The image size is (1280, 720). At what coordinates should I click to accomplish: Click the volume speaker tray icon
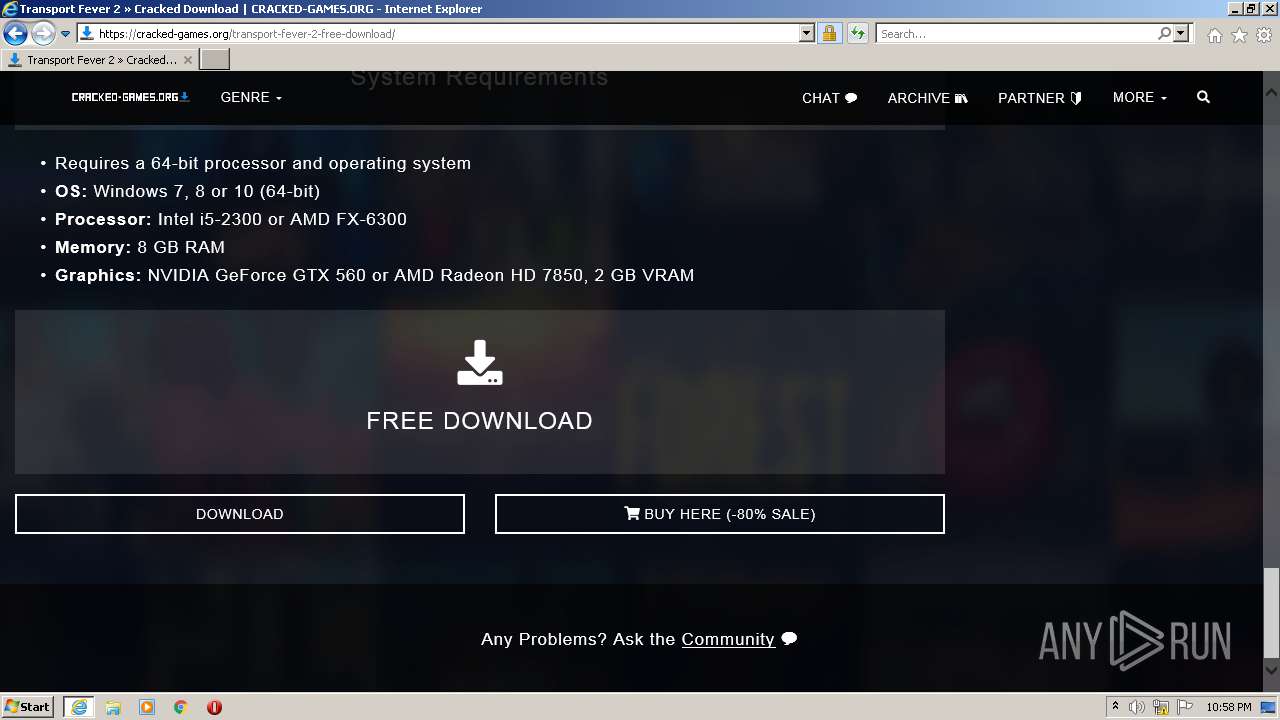(x=1137, y=707)
